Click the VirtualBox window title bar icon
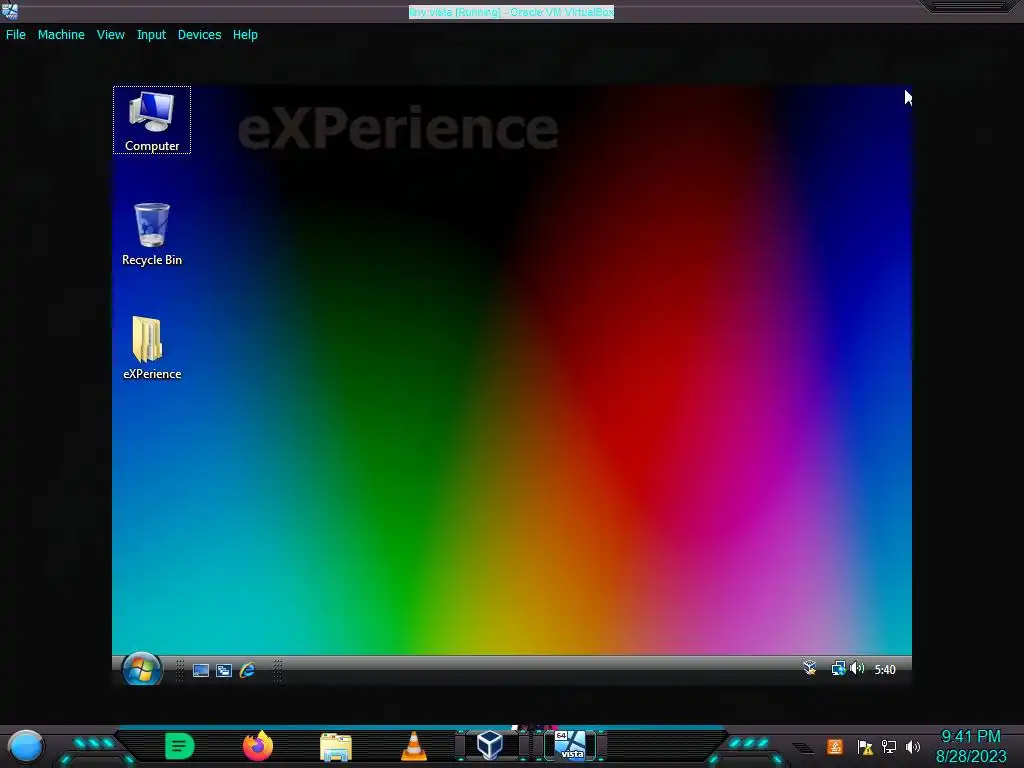 tap(10, 10)
